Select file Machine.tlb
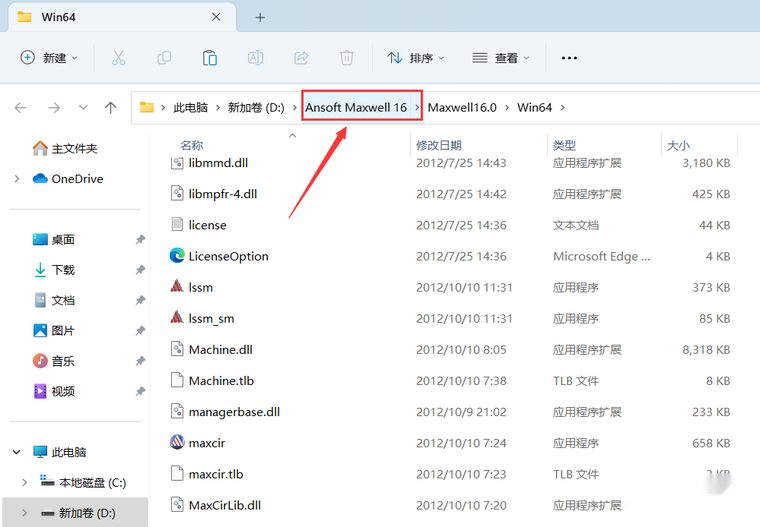 pyautogui.click(x=221, y=381)
